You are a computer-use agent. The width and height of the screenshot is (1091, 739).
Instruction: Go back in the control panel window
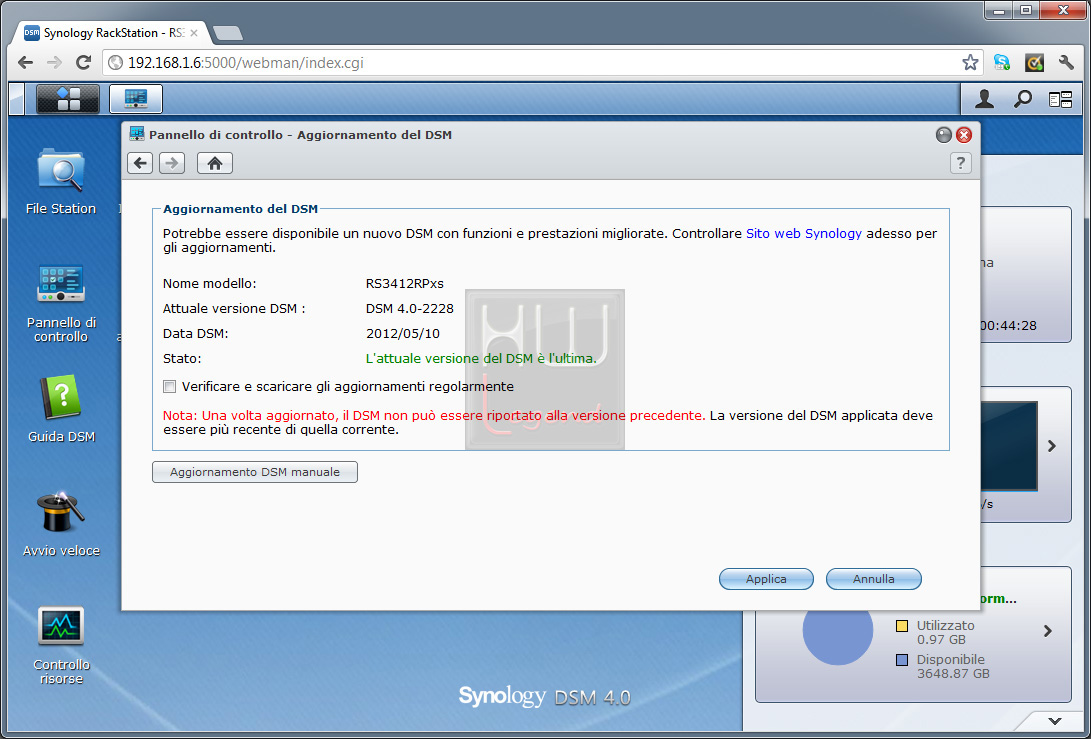[140, 164]
